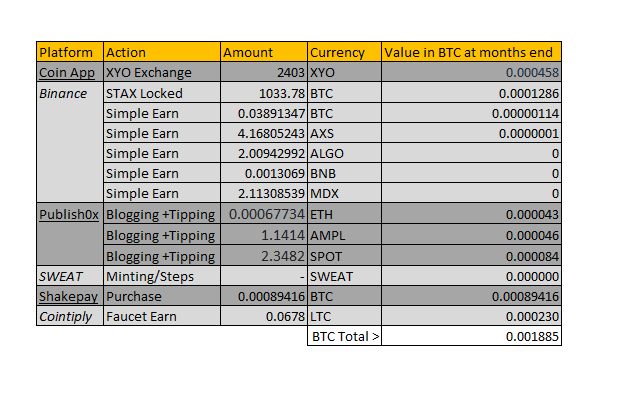This screenshot has height=411, width=618.
Task: Select the Currency header cell
Action: tap(344, 52)
